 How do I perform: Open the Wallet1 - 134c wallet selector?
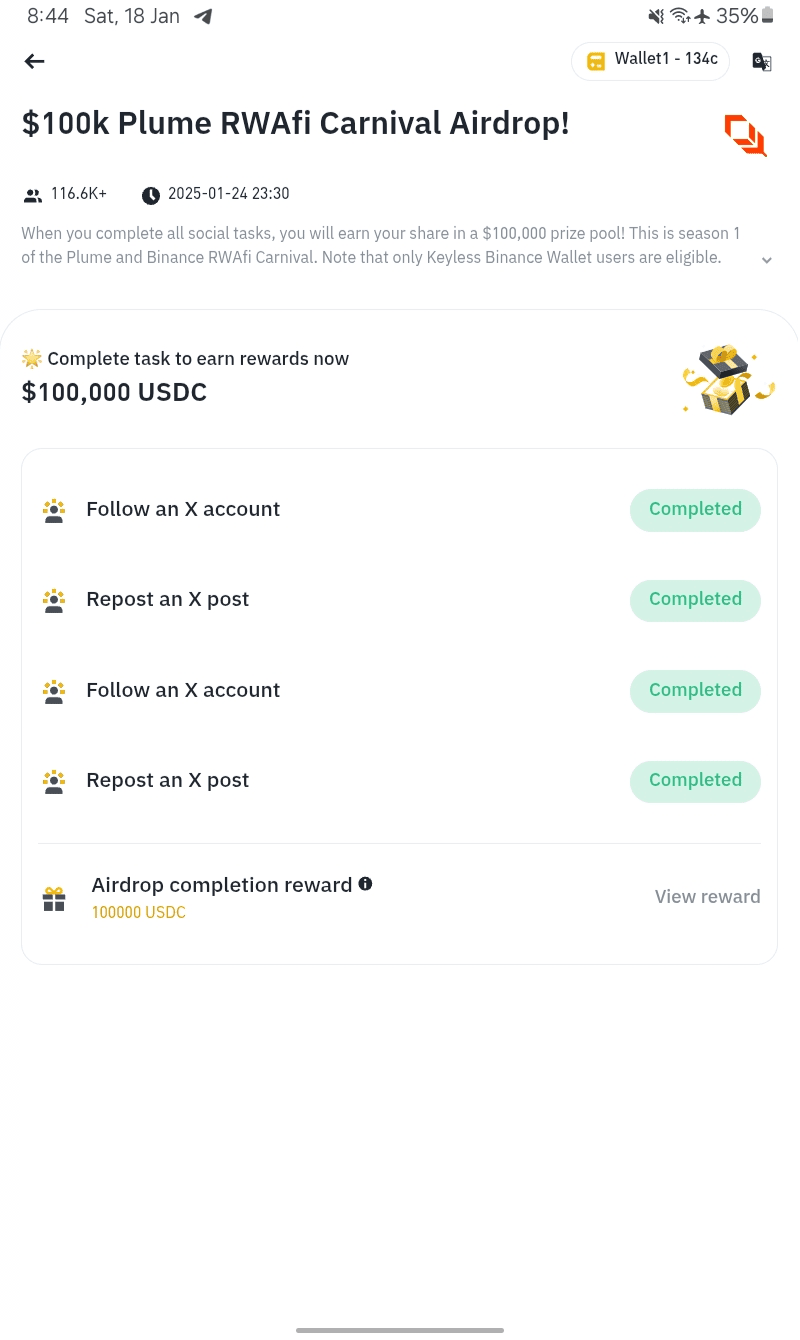651,61
